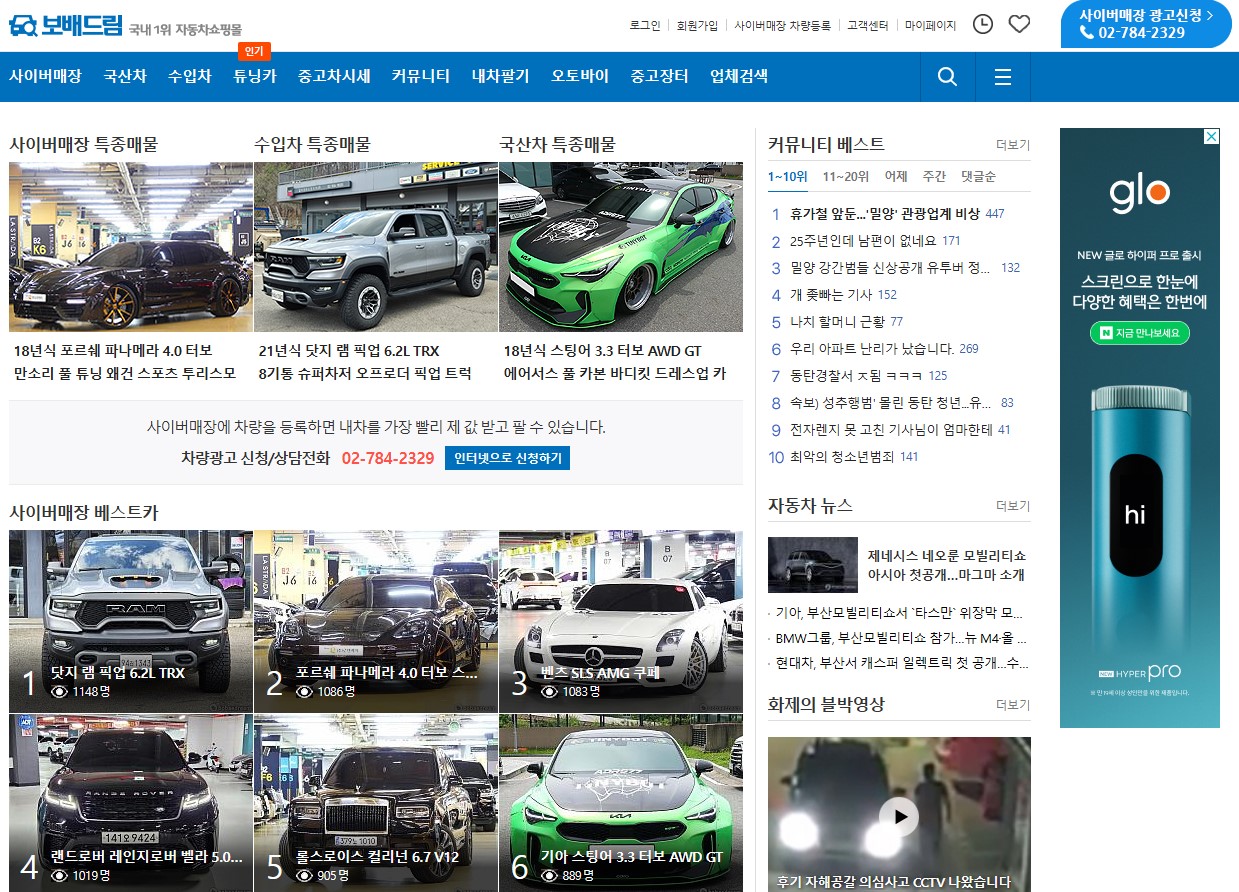Click the 회원가입 link
The height and width of the screenshot is (892, 1239).
697,26
